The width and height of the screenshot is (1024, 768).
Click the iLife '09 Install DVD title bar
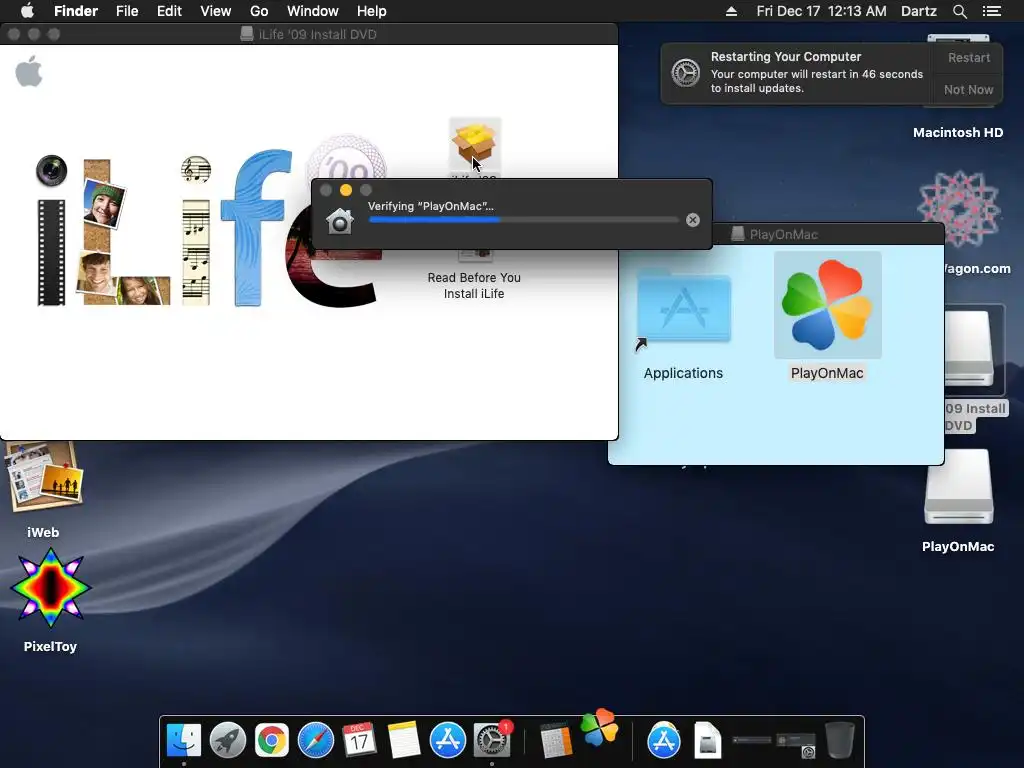(x=308, y=34)
